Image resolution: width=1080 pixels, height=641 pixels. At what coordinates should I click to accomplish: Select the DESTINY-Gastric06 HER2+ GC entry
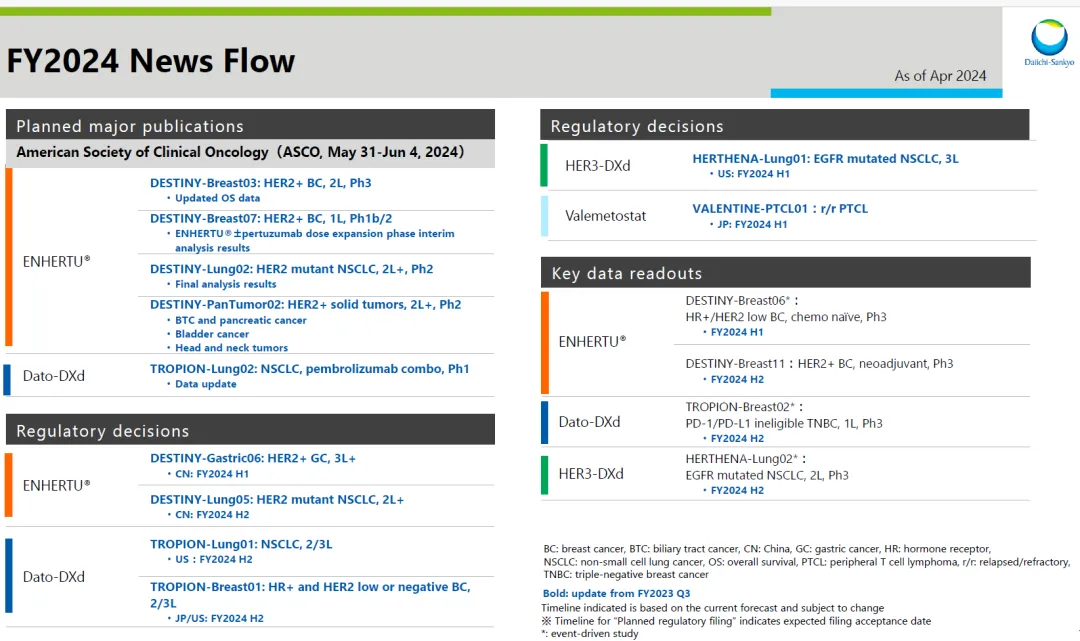pyautogui.click(x=253, y=458)
